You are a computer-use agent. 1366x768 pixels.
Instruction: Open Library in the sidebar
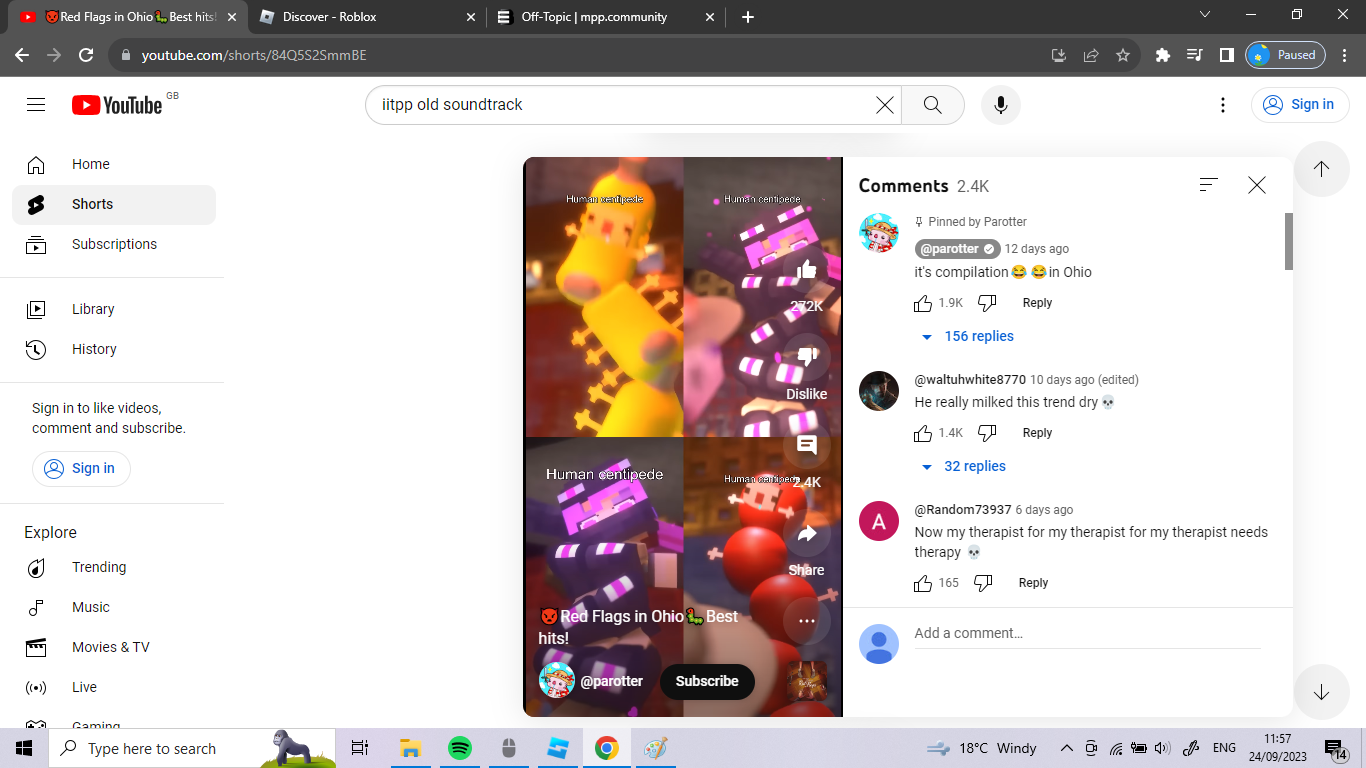point(114,309)
